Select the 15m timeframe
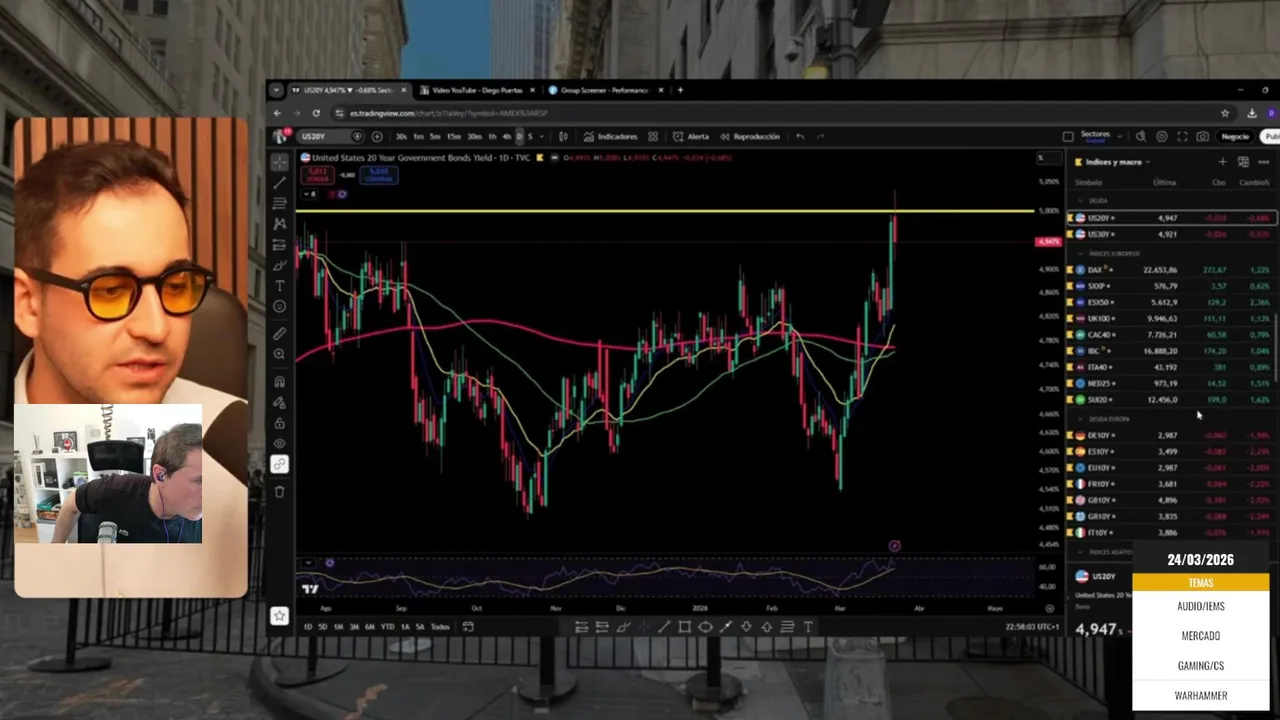Viewport: 1280px width, 720px height. [454, 136]
